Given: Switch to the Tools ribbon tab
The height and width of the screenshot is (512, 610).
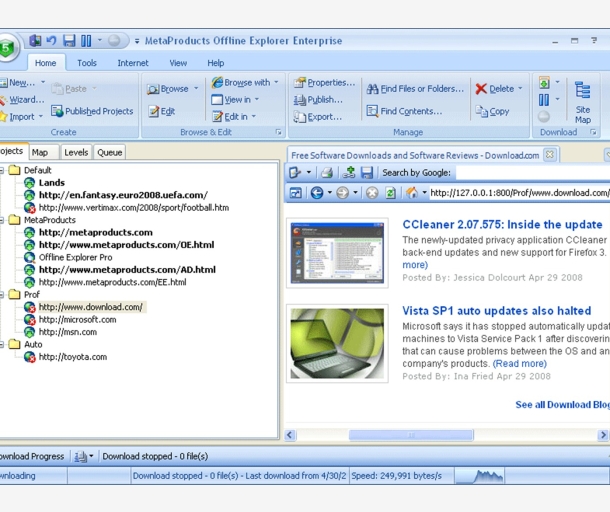Looking at the screenshot, I should [87, 63].
